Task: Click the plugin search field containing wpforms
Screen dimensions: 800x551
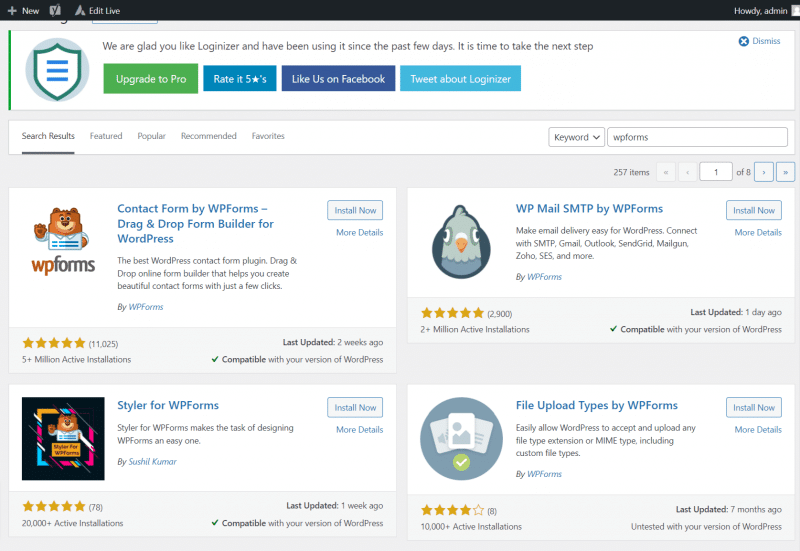Action: pyautogui.click(x=697, y=137)
